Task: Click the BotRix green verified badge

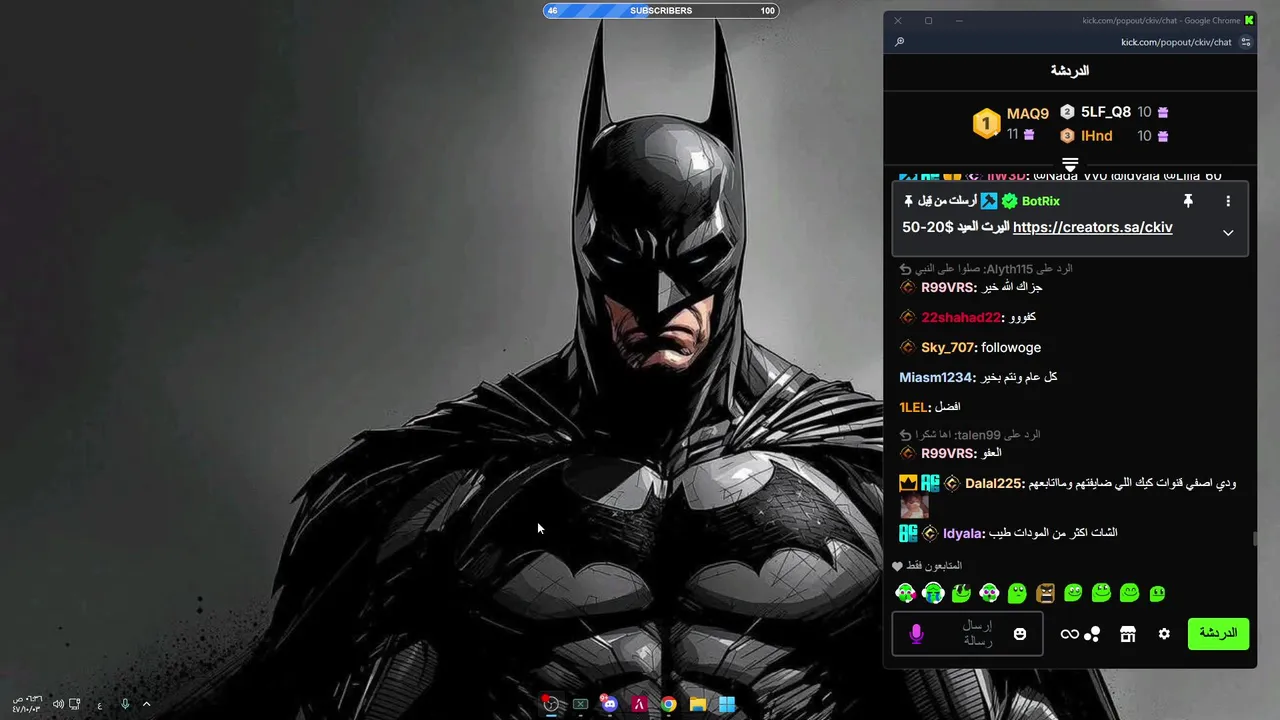Action: pos(1009,201)
